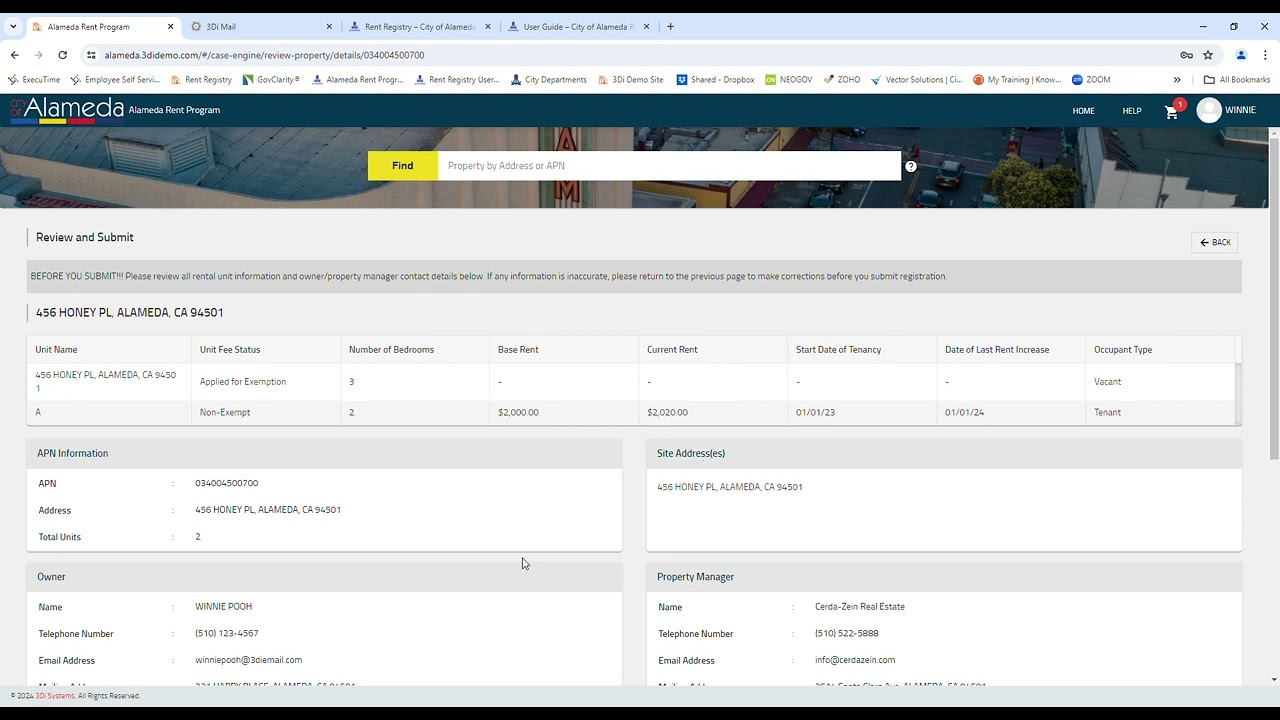1280x720 pixels.
Task: Click in Property by Address or APN field
Action: tap(669, 166)
